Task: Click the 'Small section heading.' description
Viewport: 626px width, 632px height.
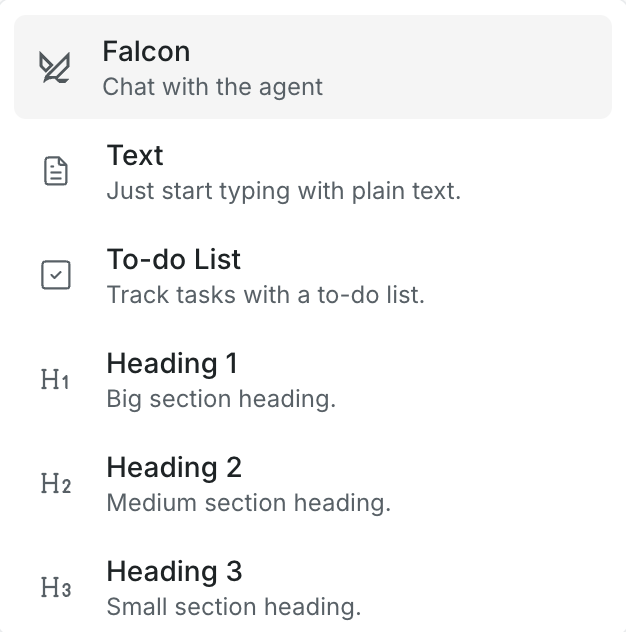Action: (x=233, y=606)
